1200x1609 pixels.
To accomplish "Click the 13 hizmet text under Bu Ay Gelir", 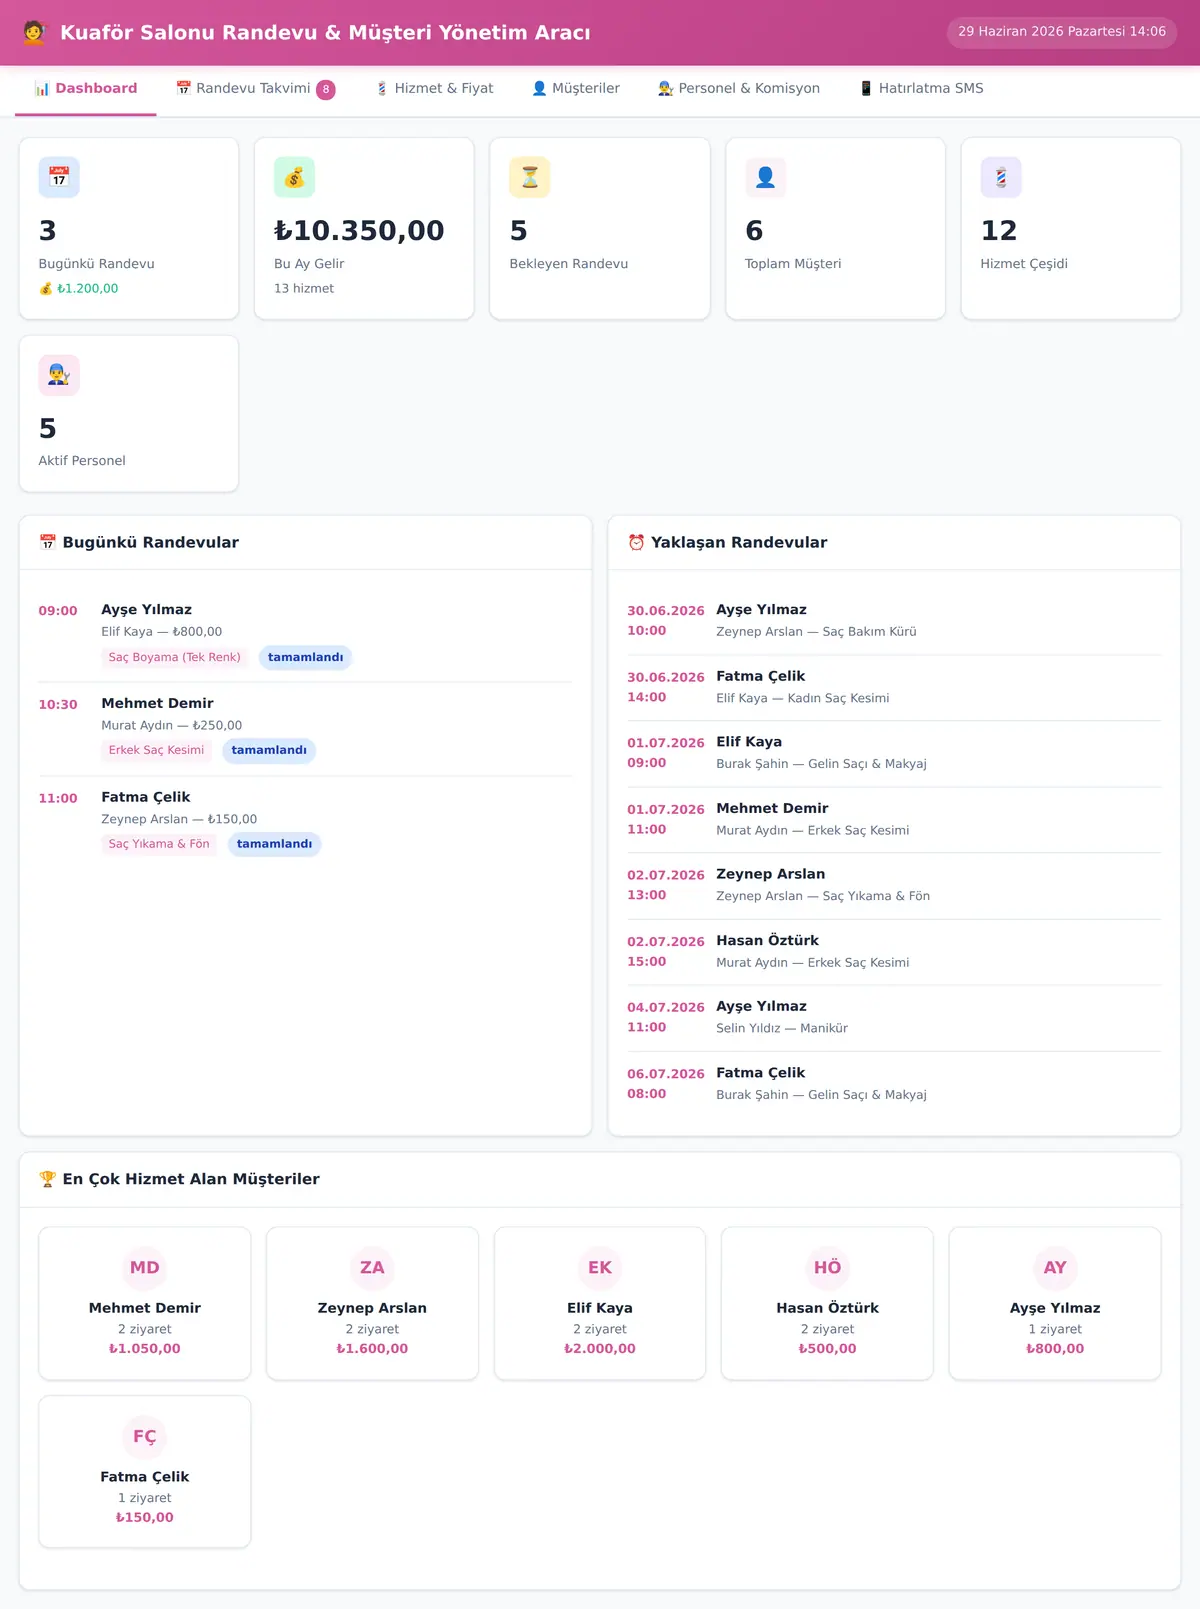I will click(x=304, y=289).
